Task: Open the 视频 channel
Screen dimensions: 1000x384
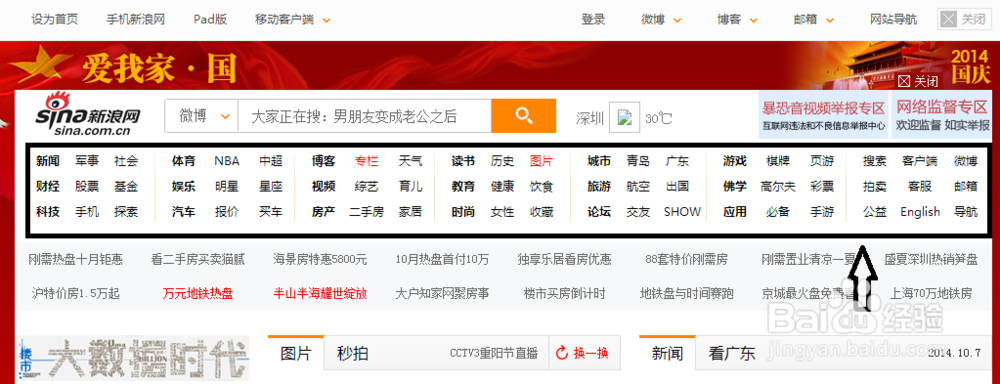Action: click(x=324, y=186)
